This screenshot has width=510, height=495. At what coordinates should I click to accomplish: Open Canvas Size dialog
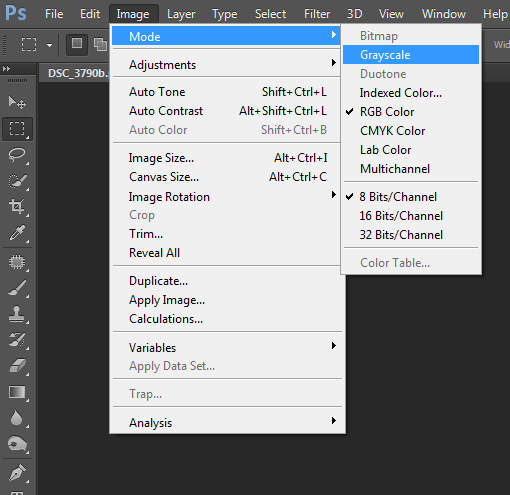226,177
